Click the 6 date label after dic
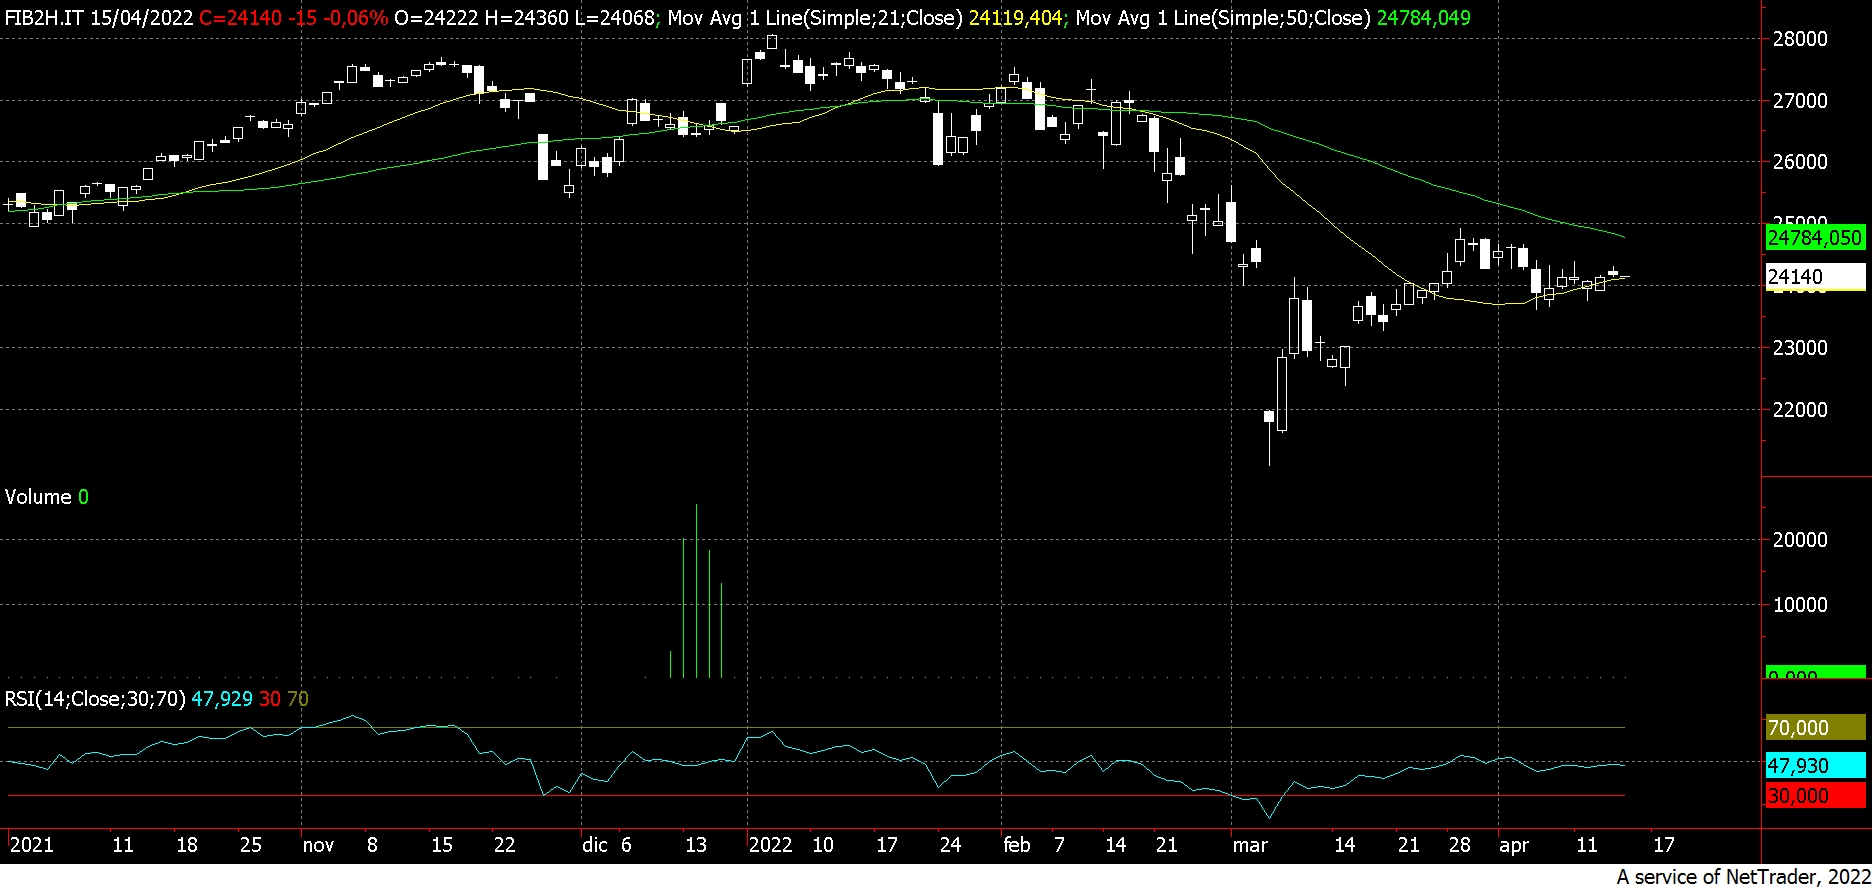This screenshot has width=1872, height=888. [x=626, y=846]
